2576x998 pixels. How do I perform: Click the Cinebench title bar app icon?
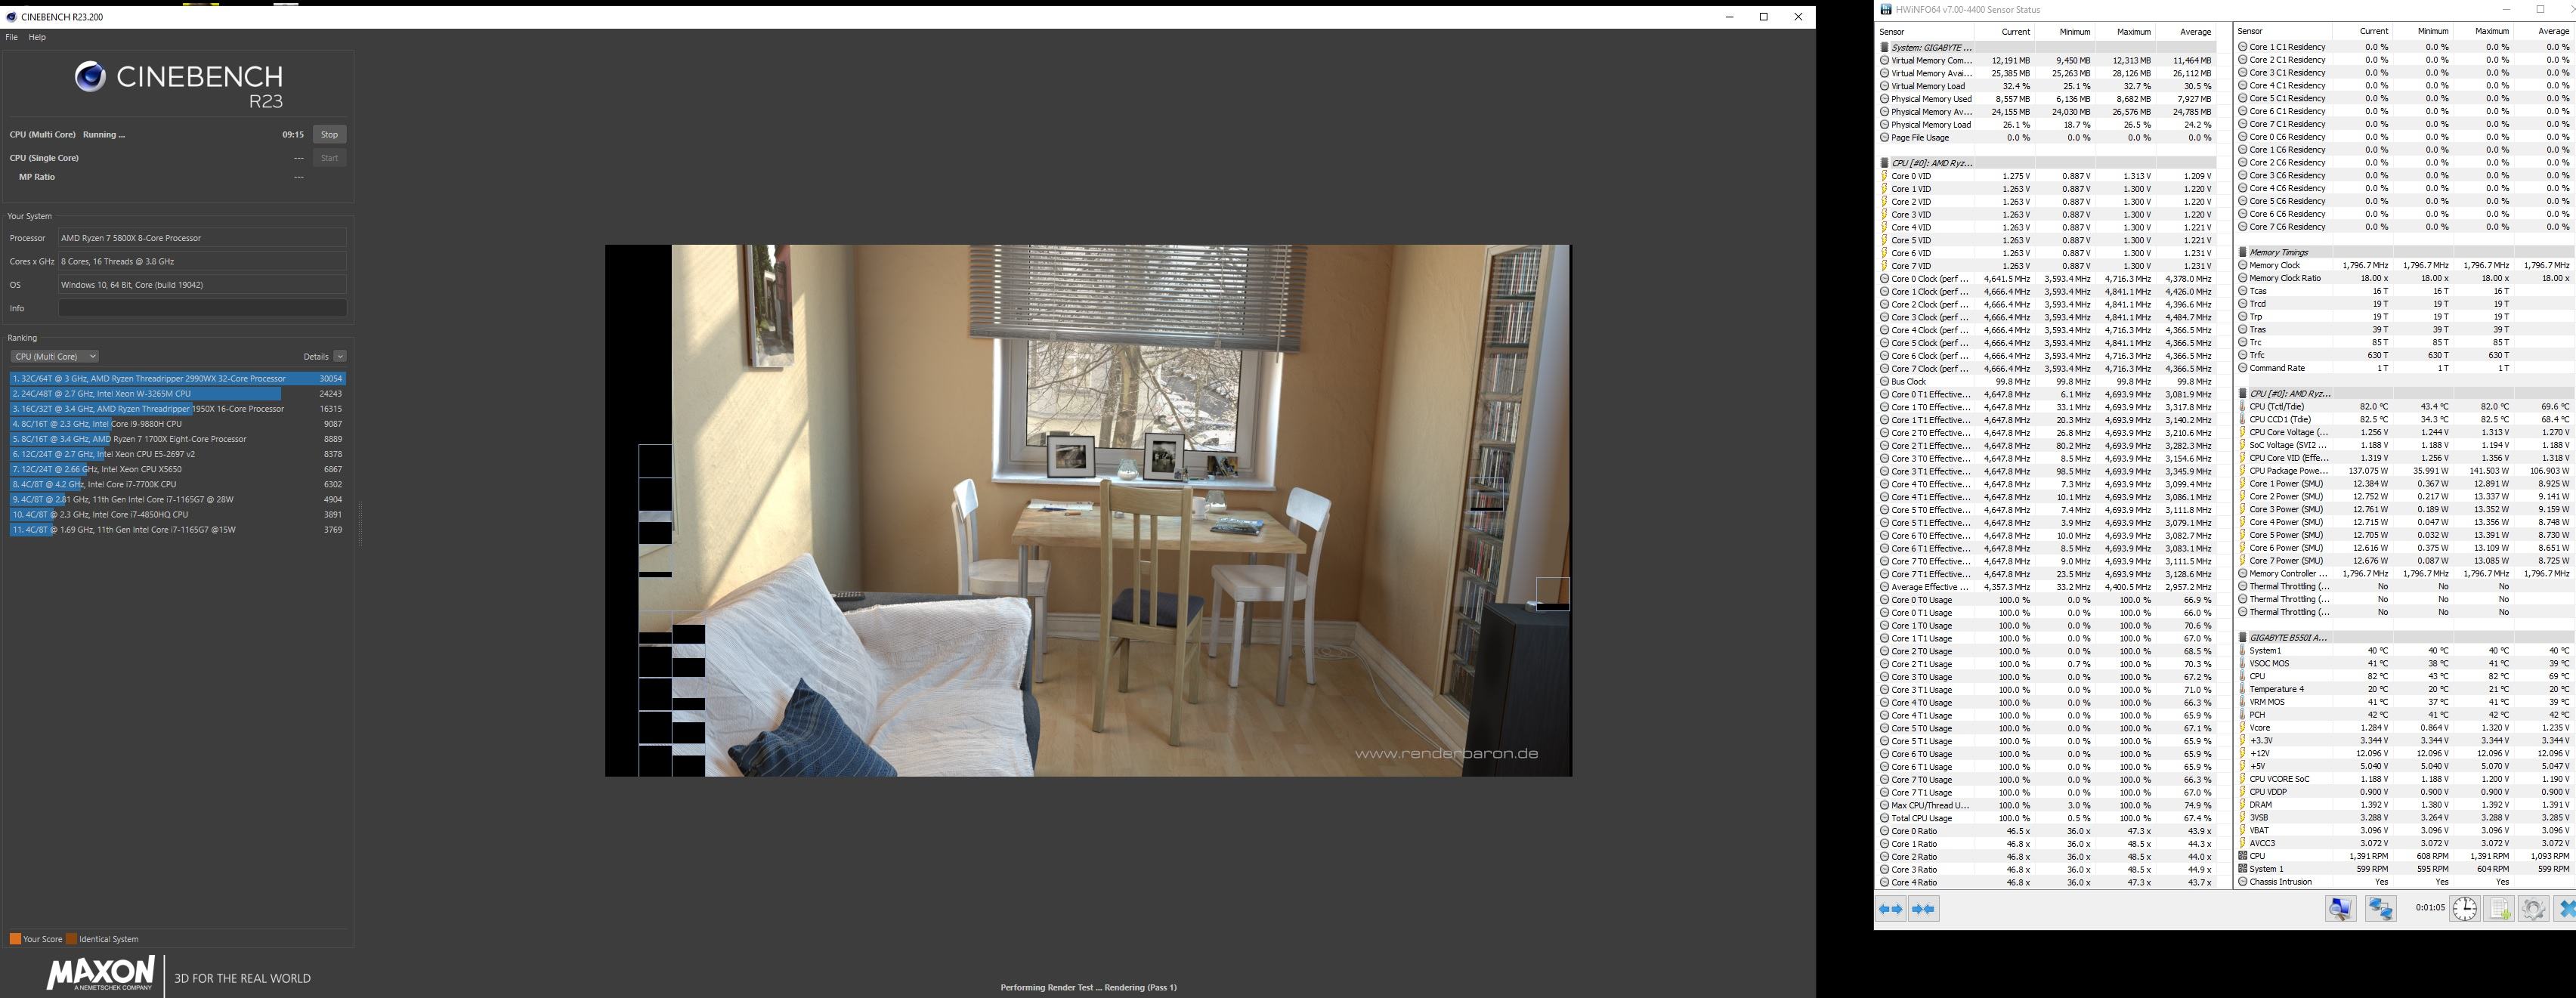11,17
